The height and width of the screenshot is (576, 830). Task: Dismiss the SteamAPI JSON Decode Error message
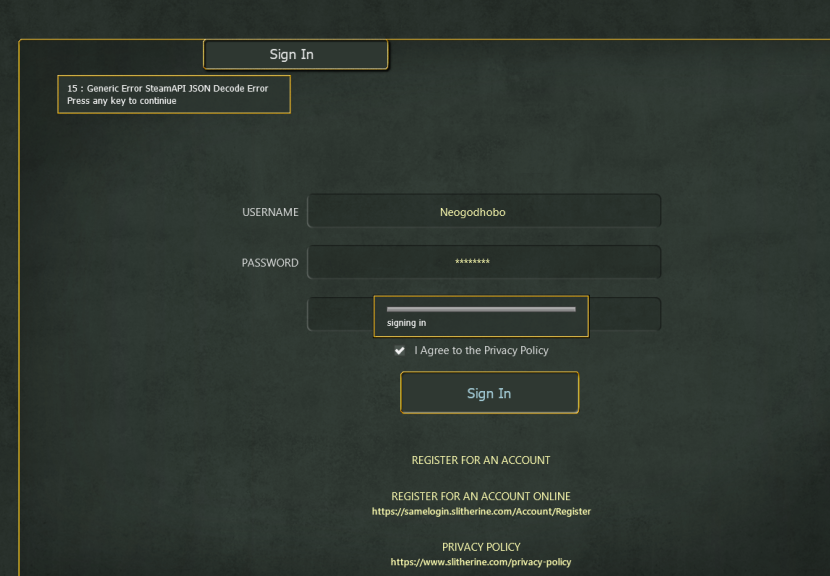(174, 94)
